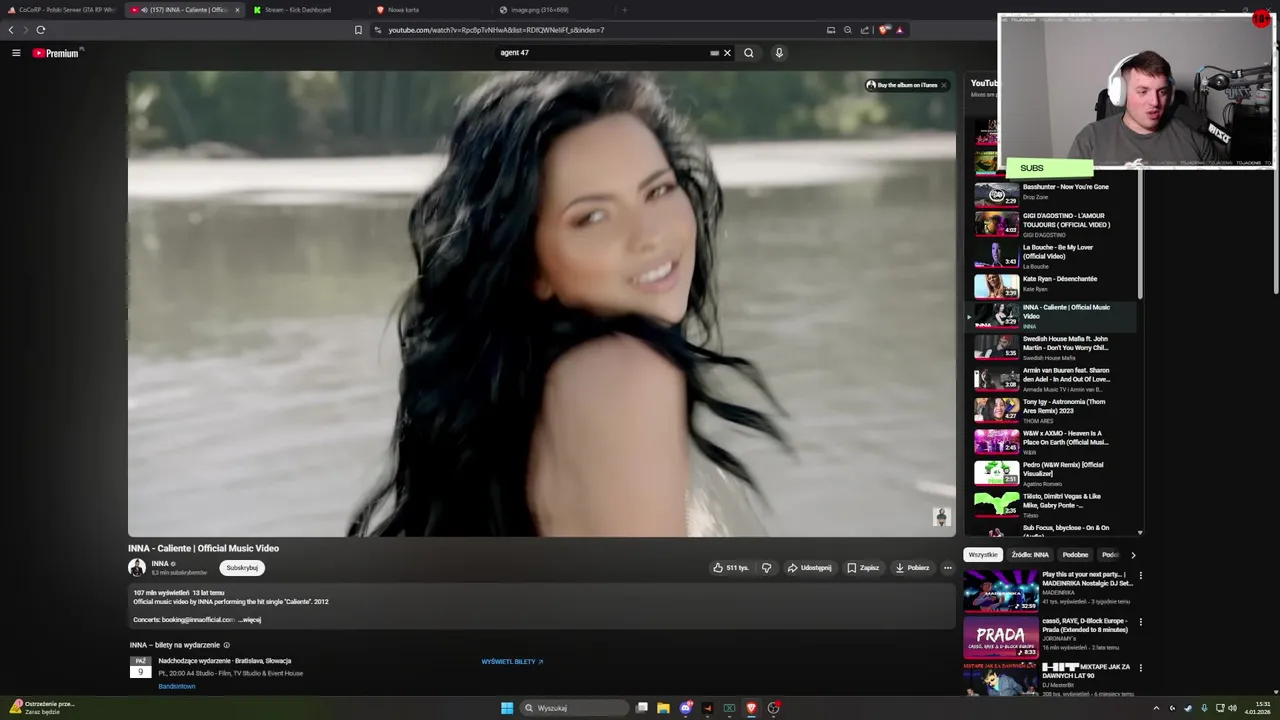The height and width of the screenshot is (720, 1280).
Task: Click the Windows taskbar Wyszukaj search box
Action: [x=573, y=708]
